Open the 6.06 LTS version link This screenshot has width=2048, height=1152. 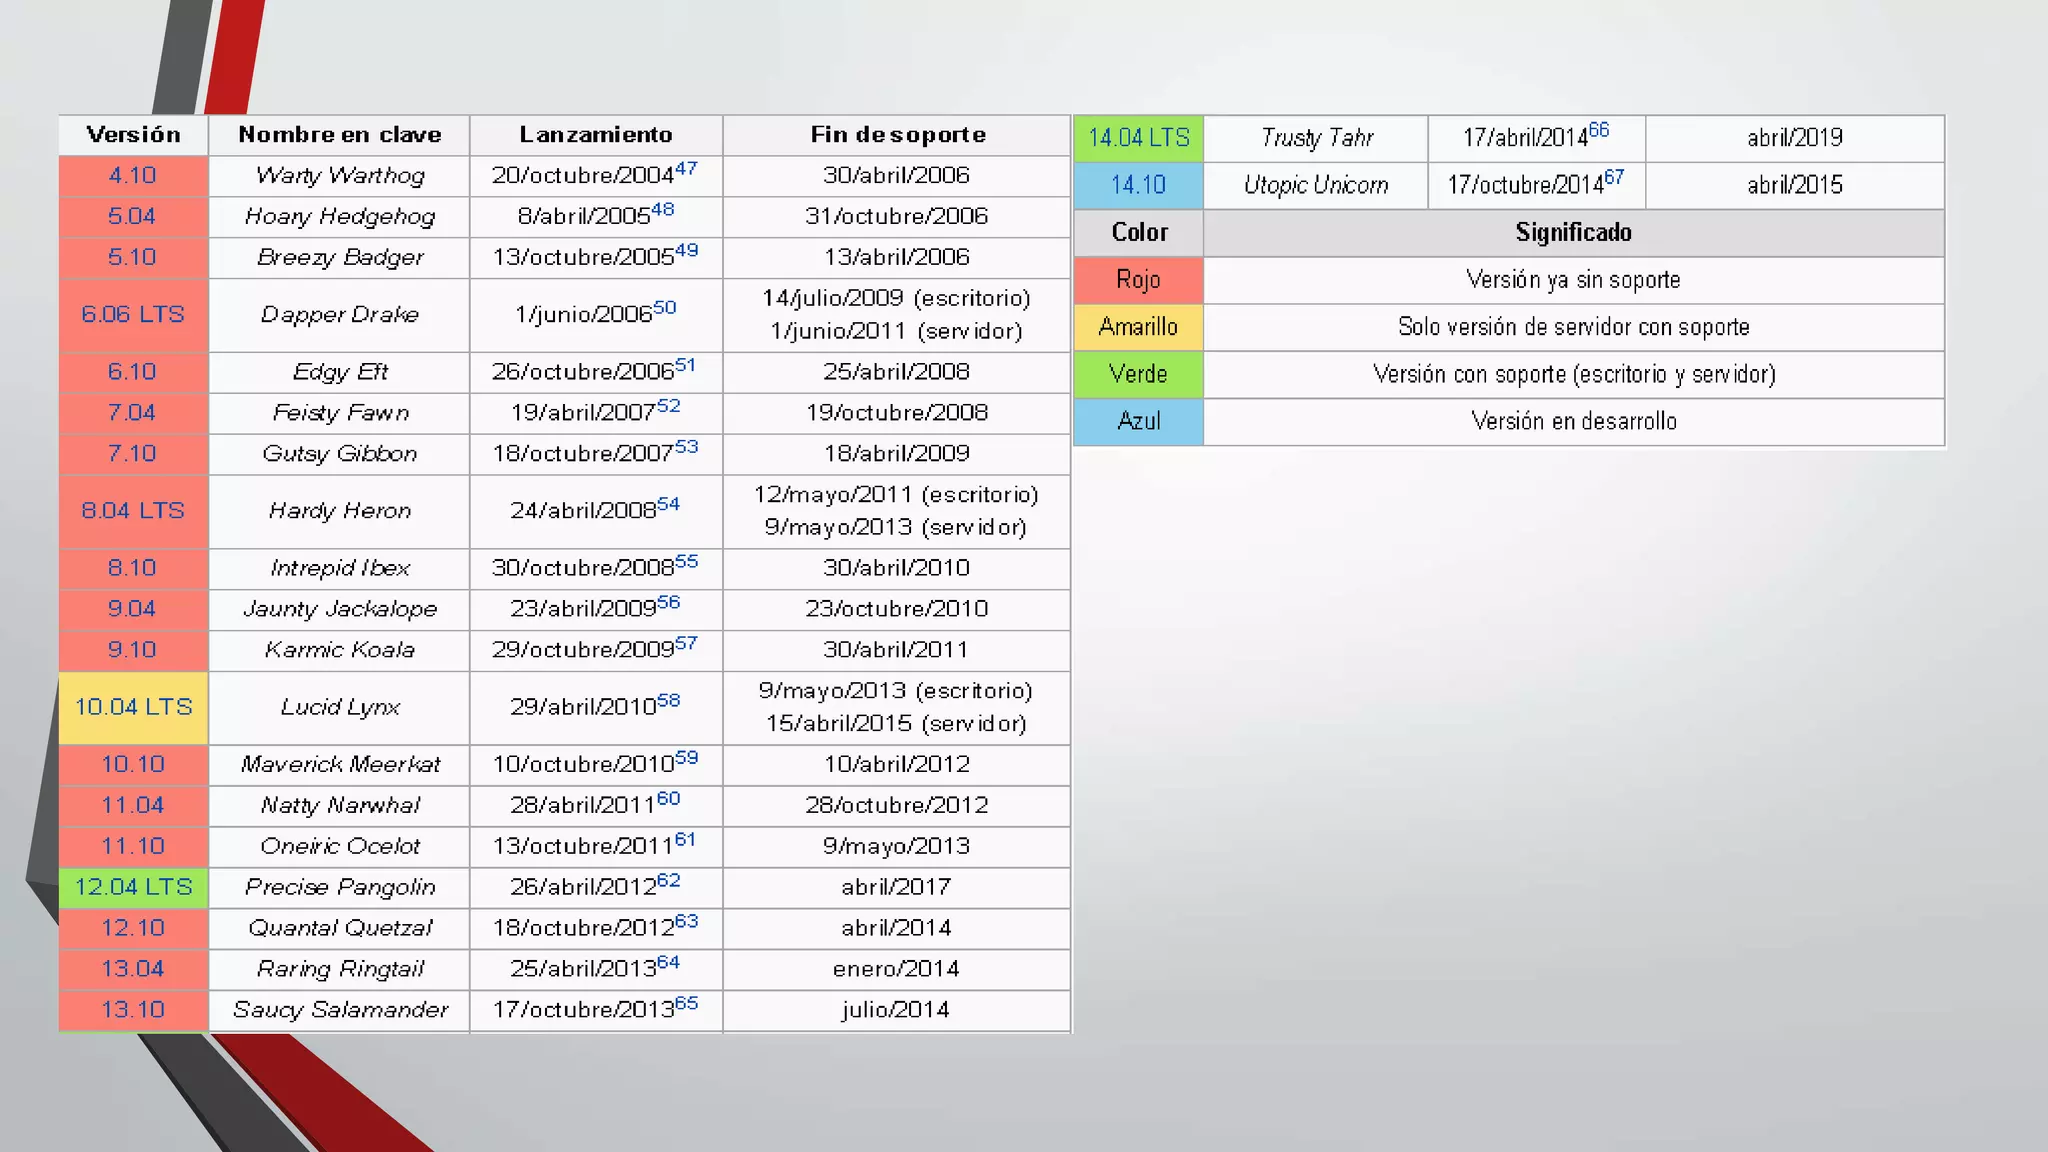(x=132, y=315)
